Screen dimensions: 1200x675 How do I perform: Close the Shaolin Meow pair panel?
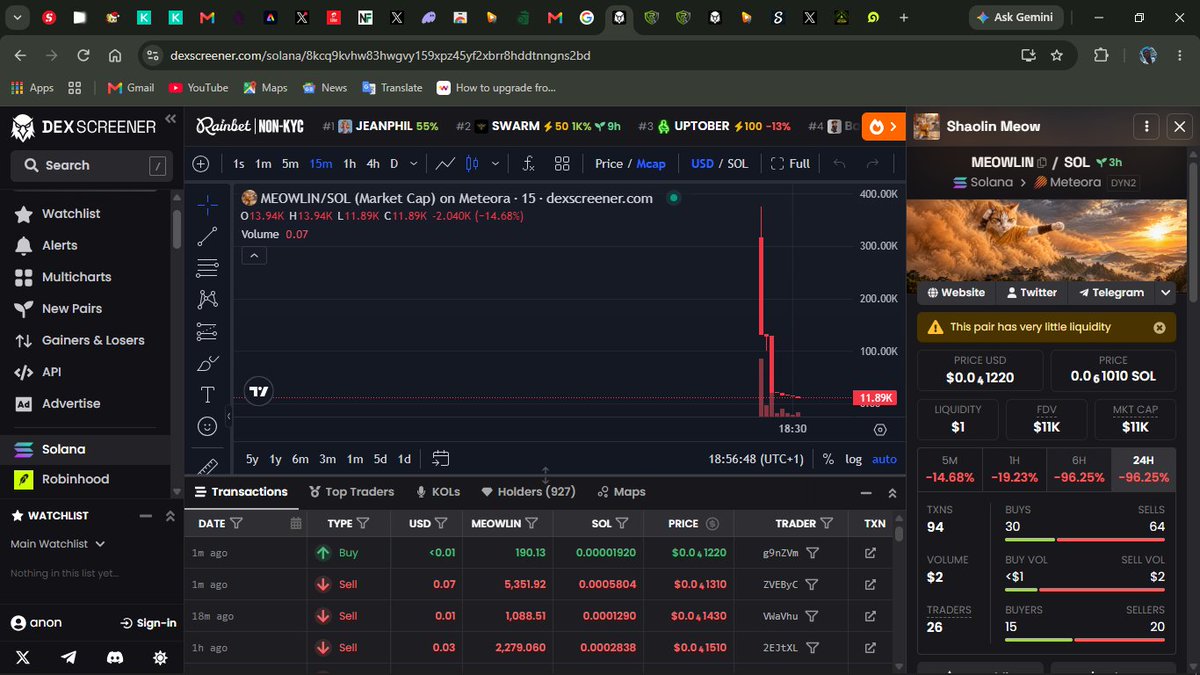[x=1179, y=126]
